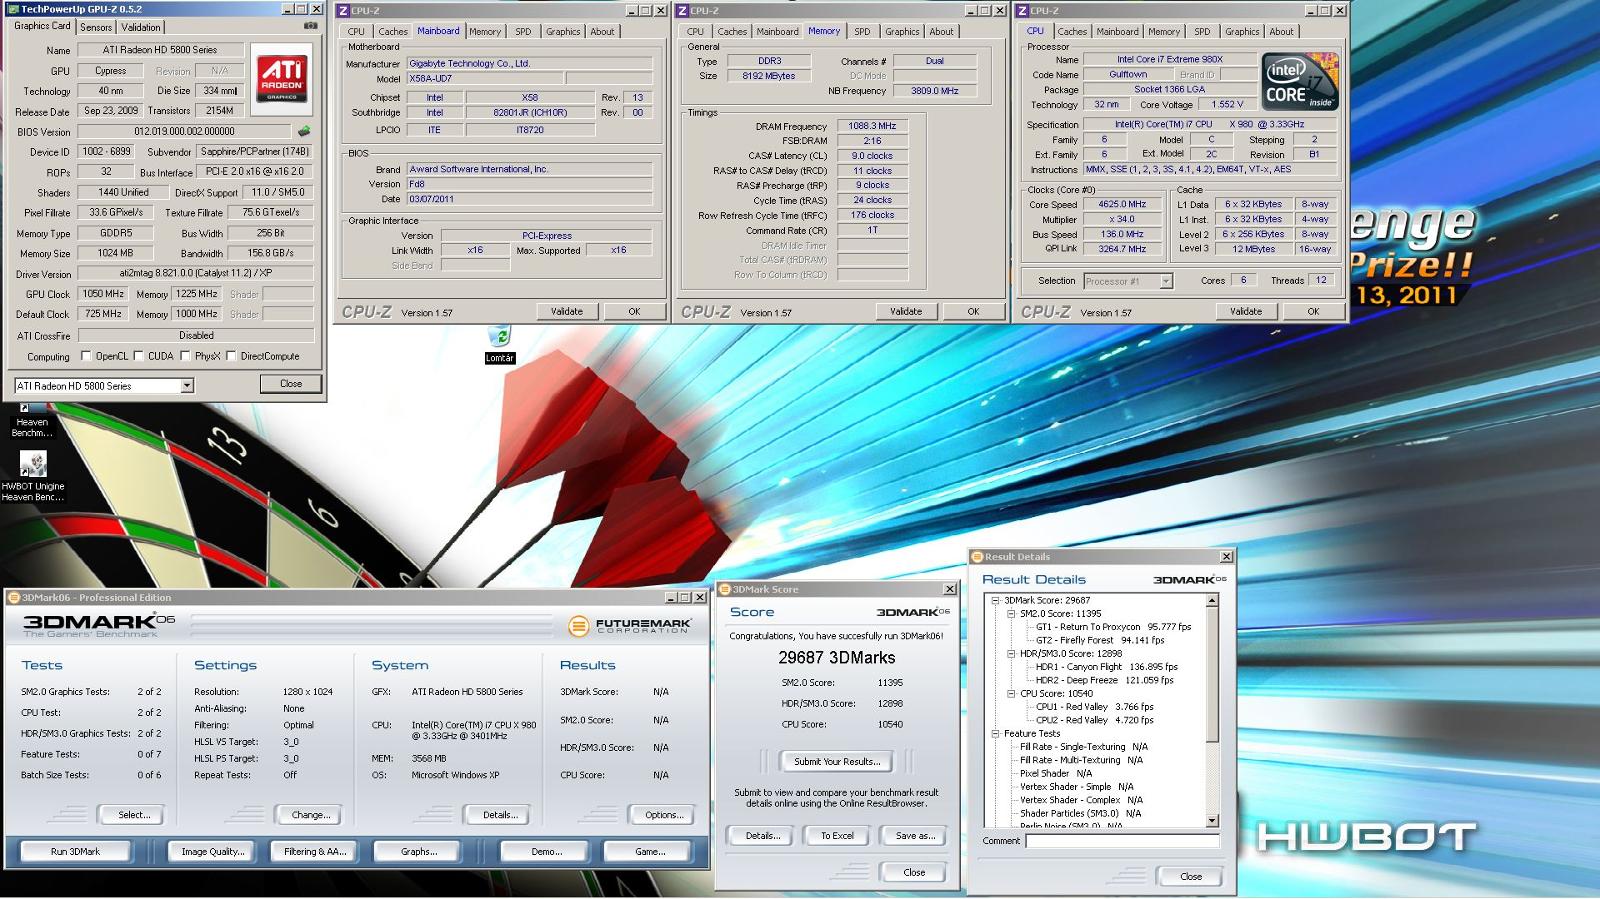Image resolution: width=1600 pixels, height=899 pixels.
Task: Click the Intel Core i7 logo in CPU-Z
Action: point(1300,82)
